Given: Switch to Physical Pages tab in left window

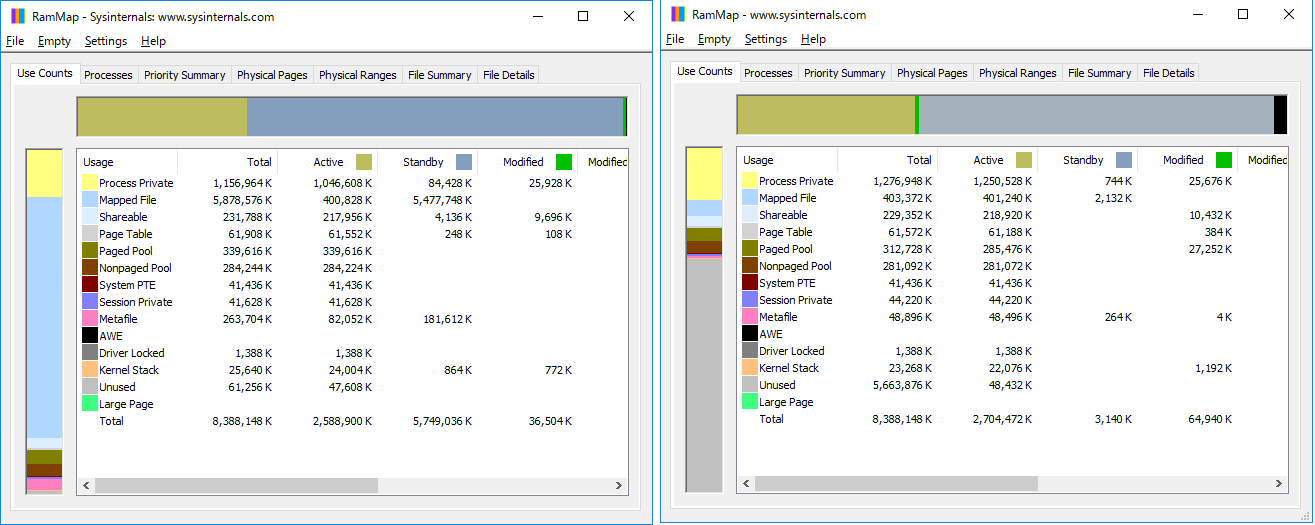Looking at the screenshot, I should [272, 75].
